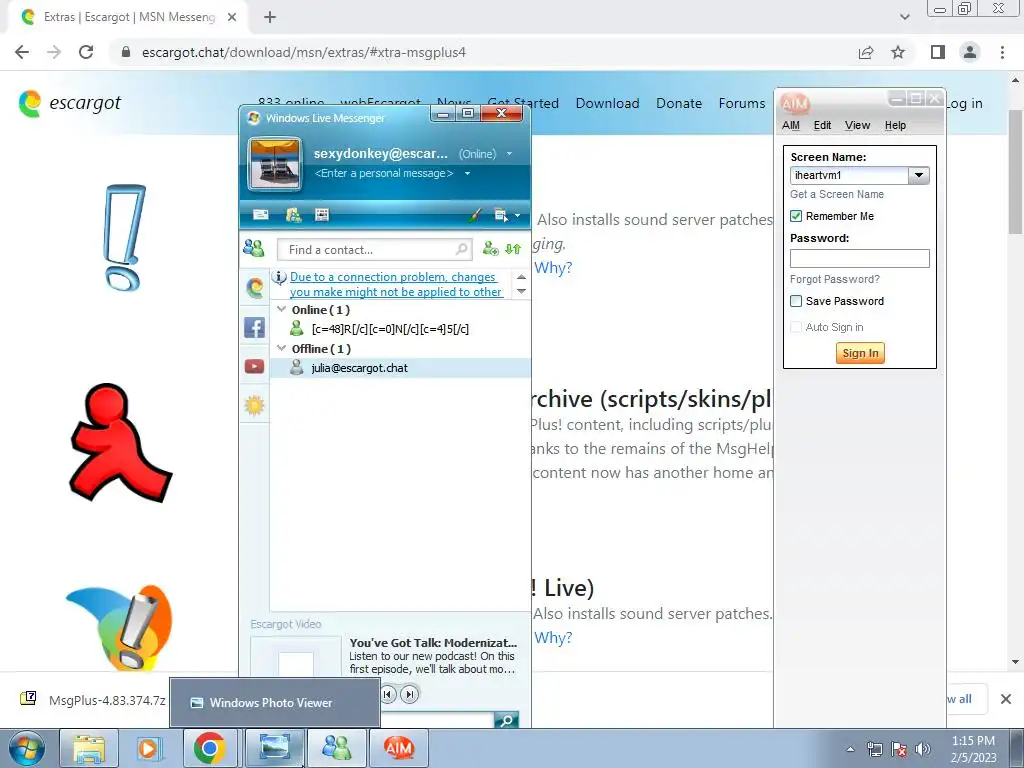This screenshot has width=1024, height=768.
Task: Click the sexydonkey display picture
Action: coord(275,163)
